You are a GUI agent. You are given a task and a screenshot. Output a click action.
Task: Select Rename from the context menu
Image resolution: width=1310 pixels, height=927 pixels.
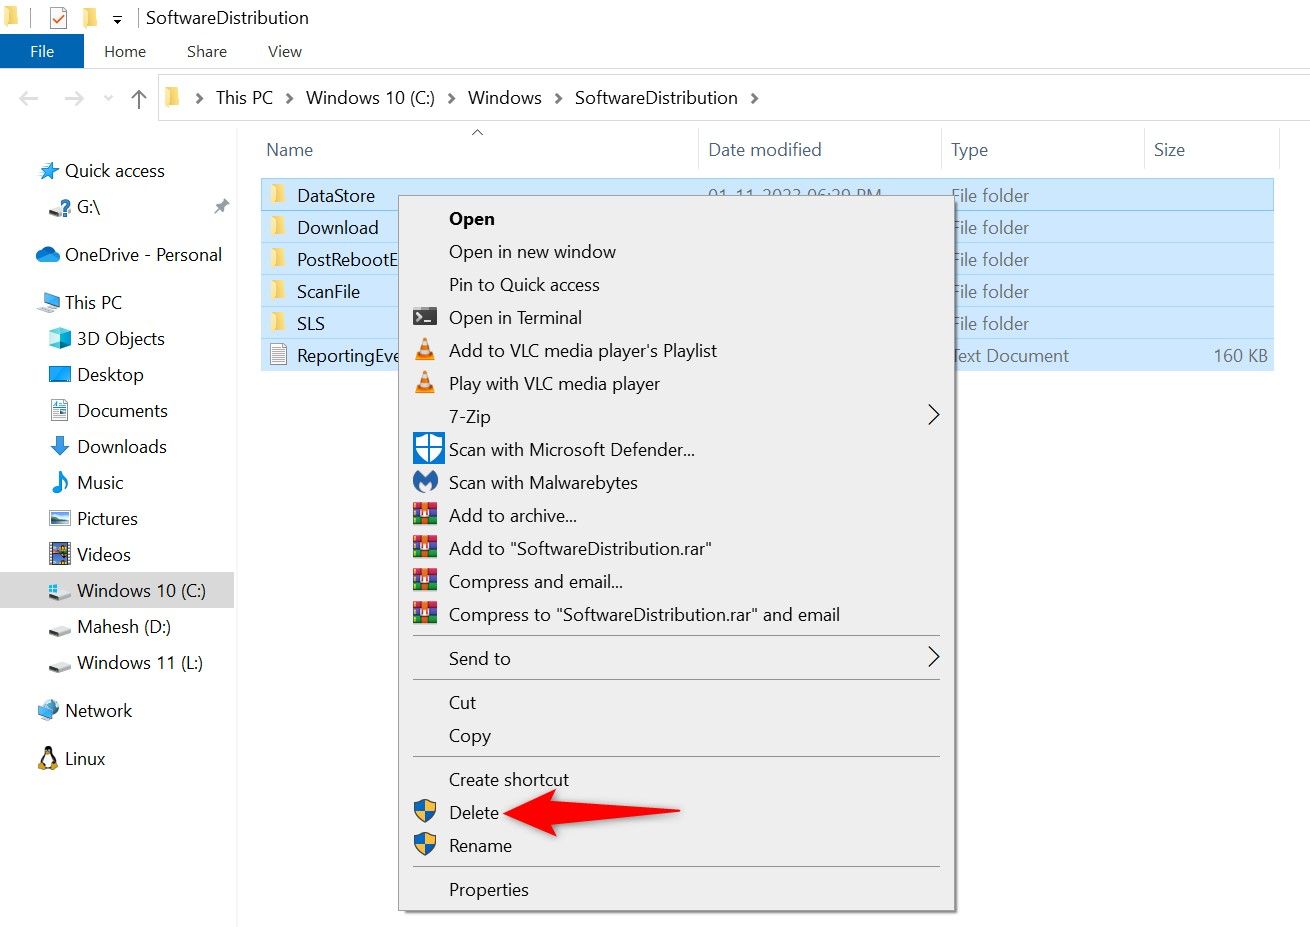click(x=480, y=846)
